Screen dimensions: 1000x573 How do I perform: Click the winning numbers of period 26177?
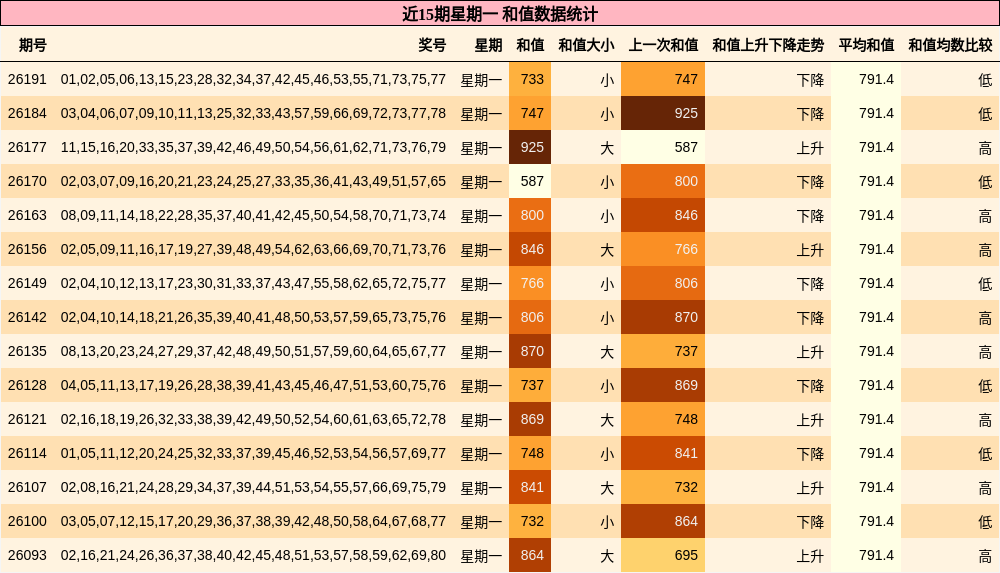click(x=253, y=147)
